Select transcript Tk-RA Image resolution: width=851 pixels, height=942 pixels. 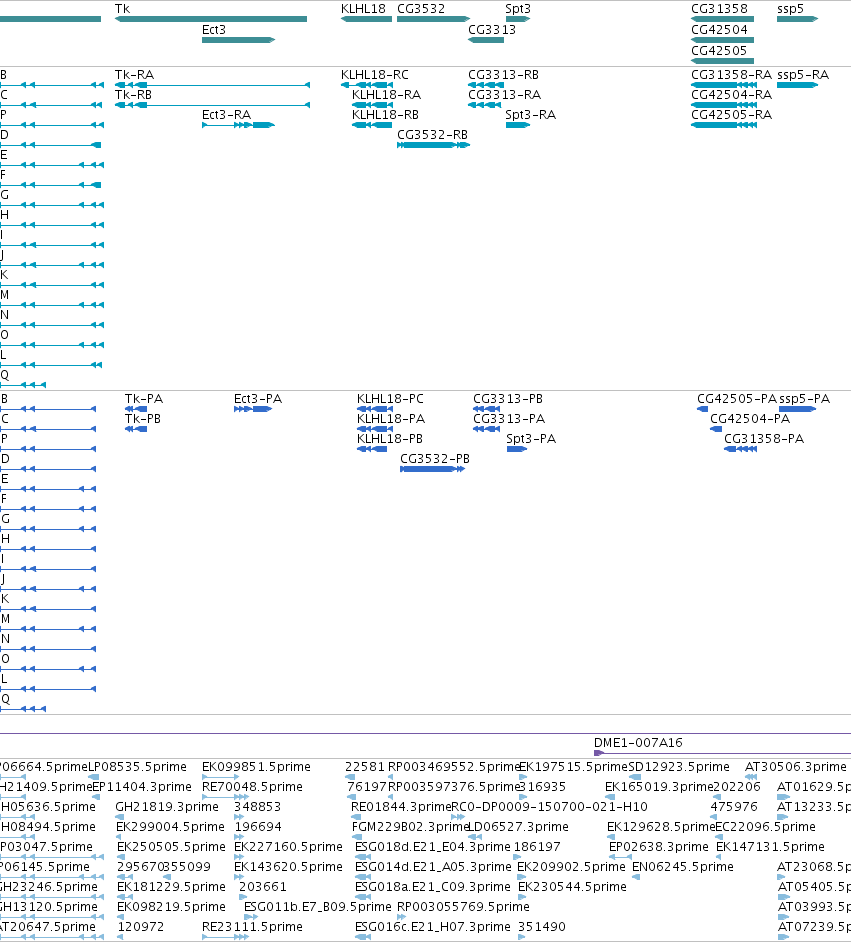[212, 85]
